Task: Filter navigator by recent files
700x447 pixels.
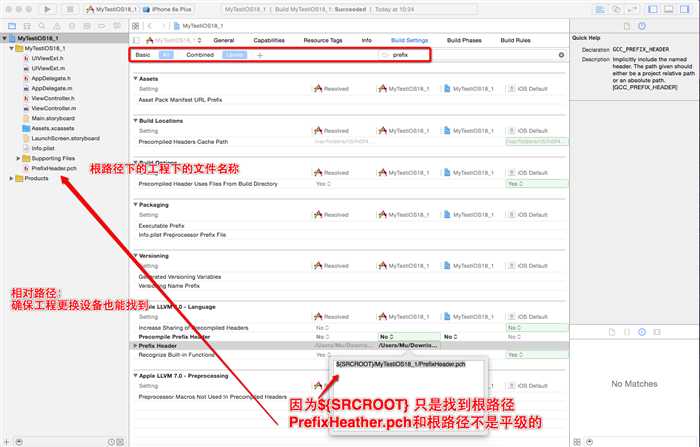Action: point(111,442)
